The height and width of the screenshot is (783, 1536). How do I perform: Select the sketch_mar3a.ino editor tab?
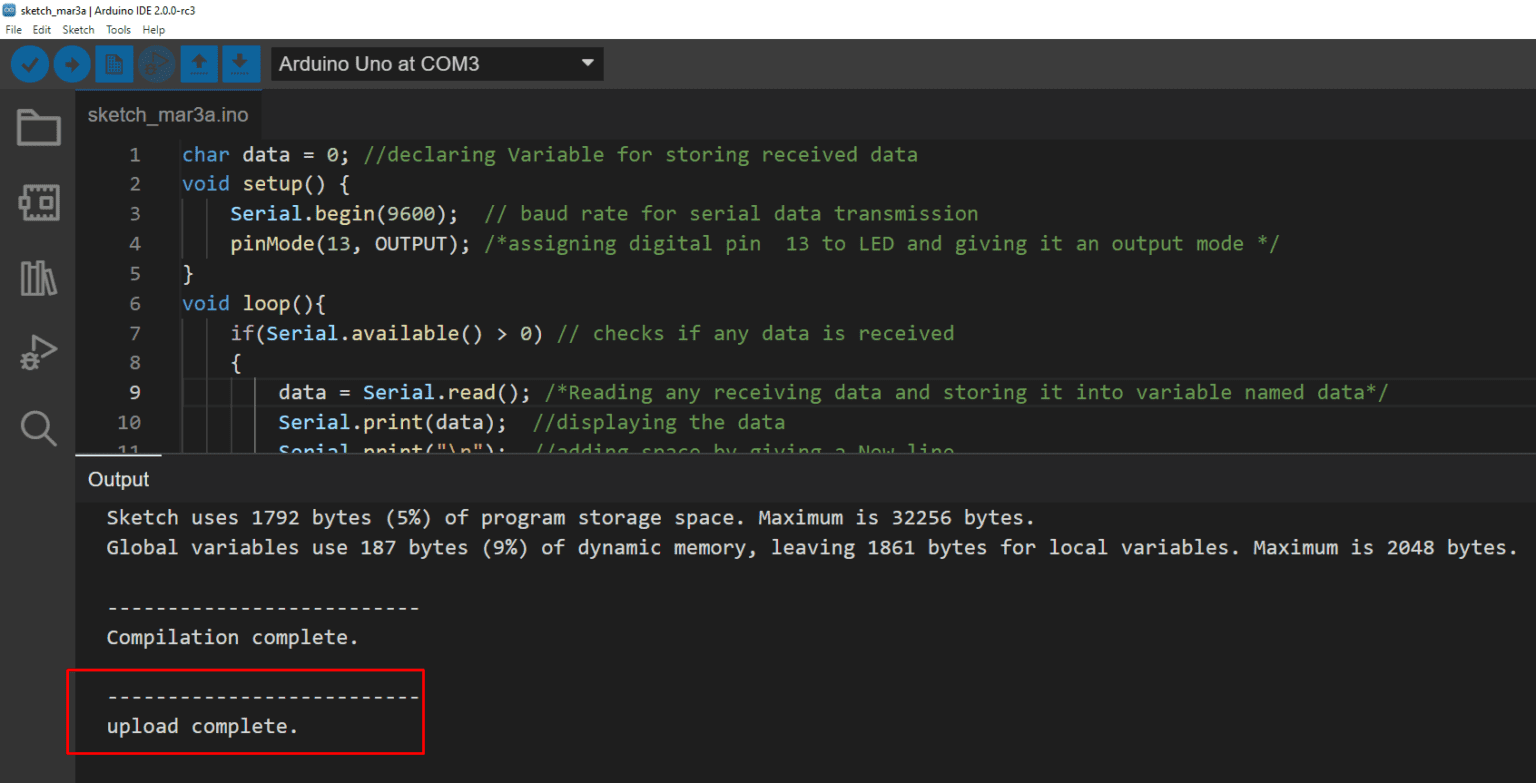tap(168, 115)
